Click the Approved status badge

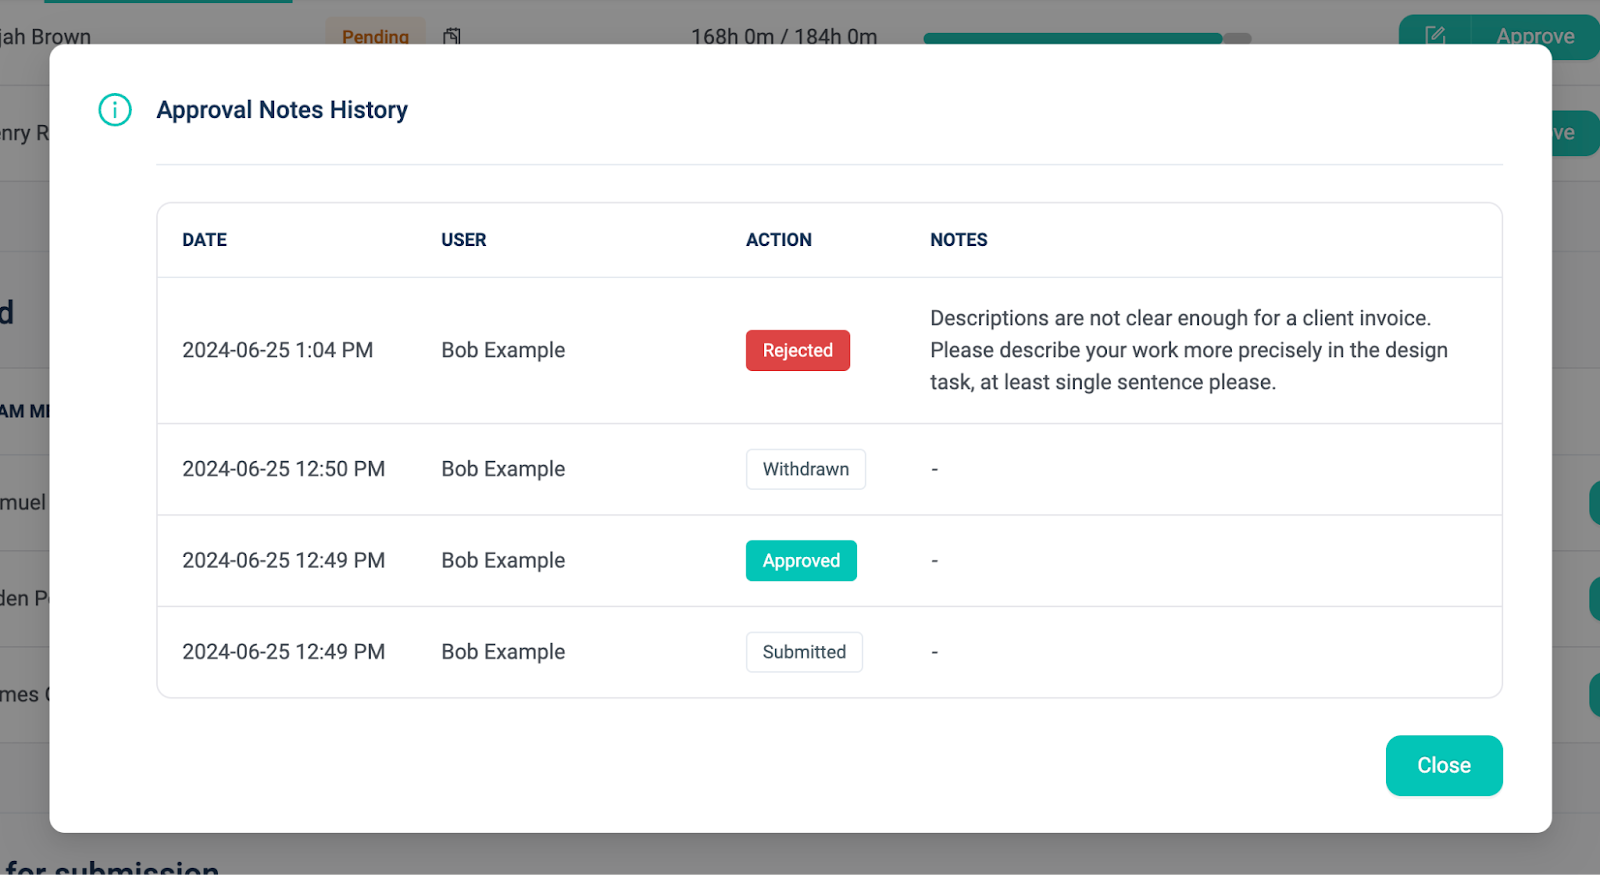click(x=801, y=560)
